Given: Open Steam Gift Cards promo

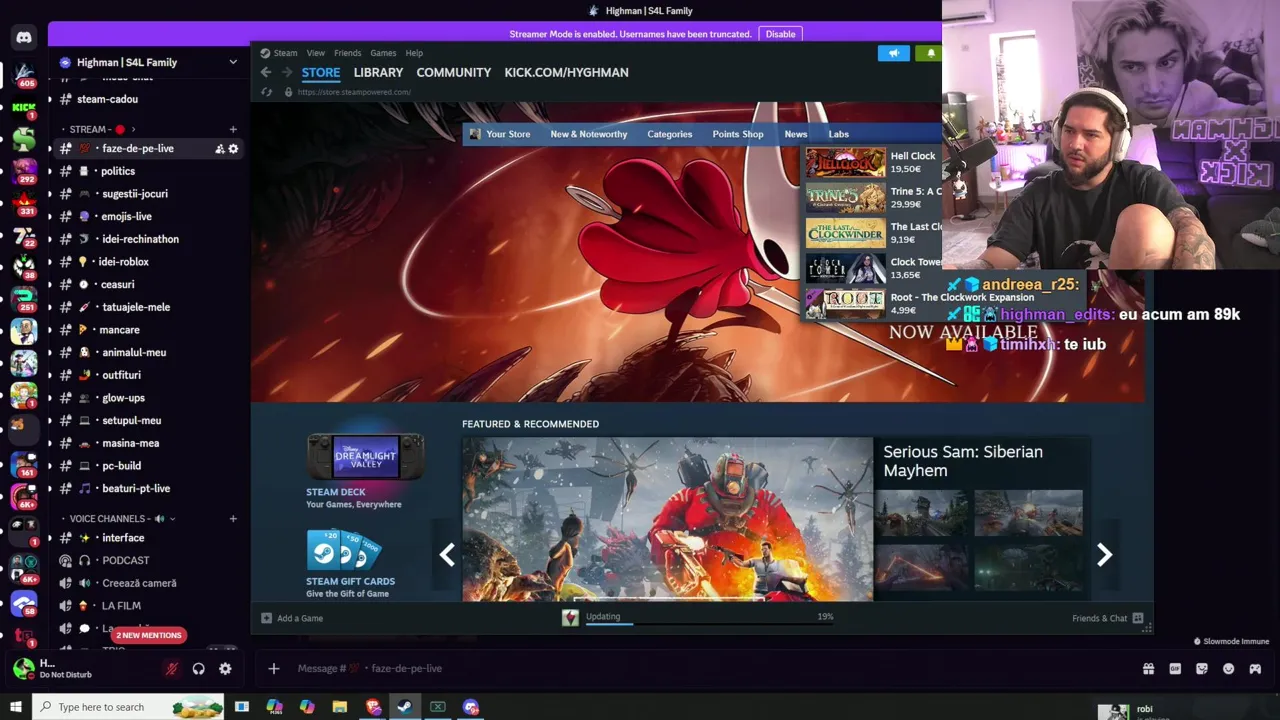Looking at the screenshot, I should tap(350, 564).
